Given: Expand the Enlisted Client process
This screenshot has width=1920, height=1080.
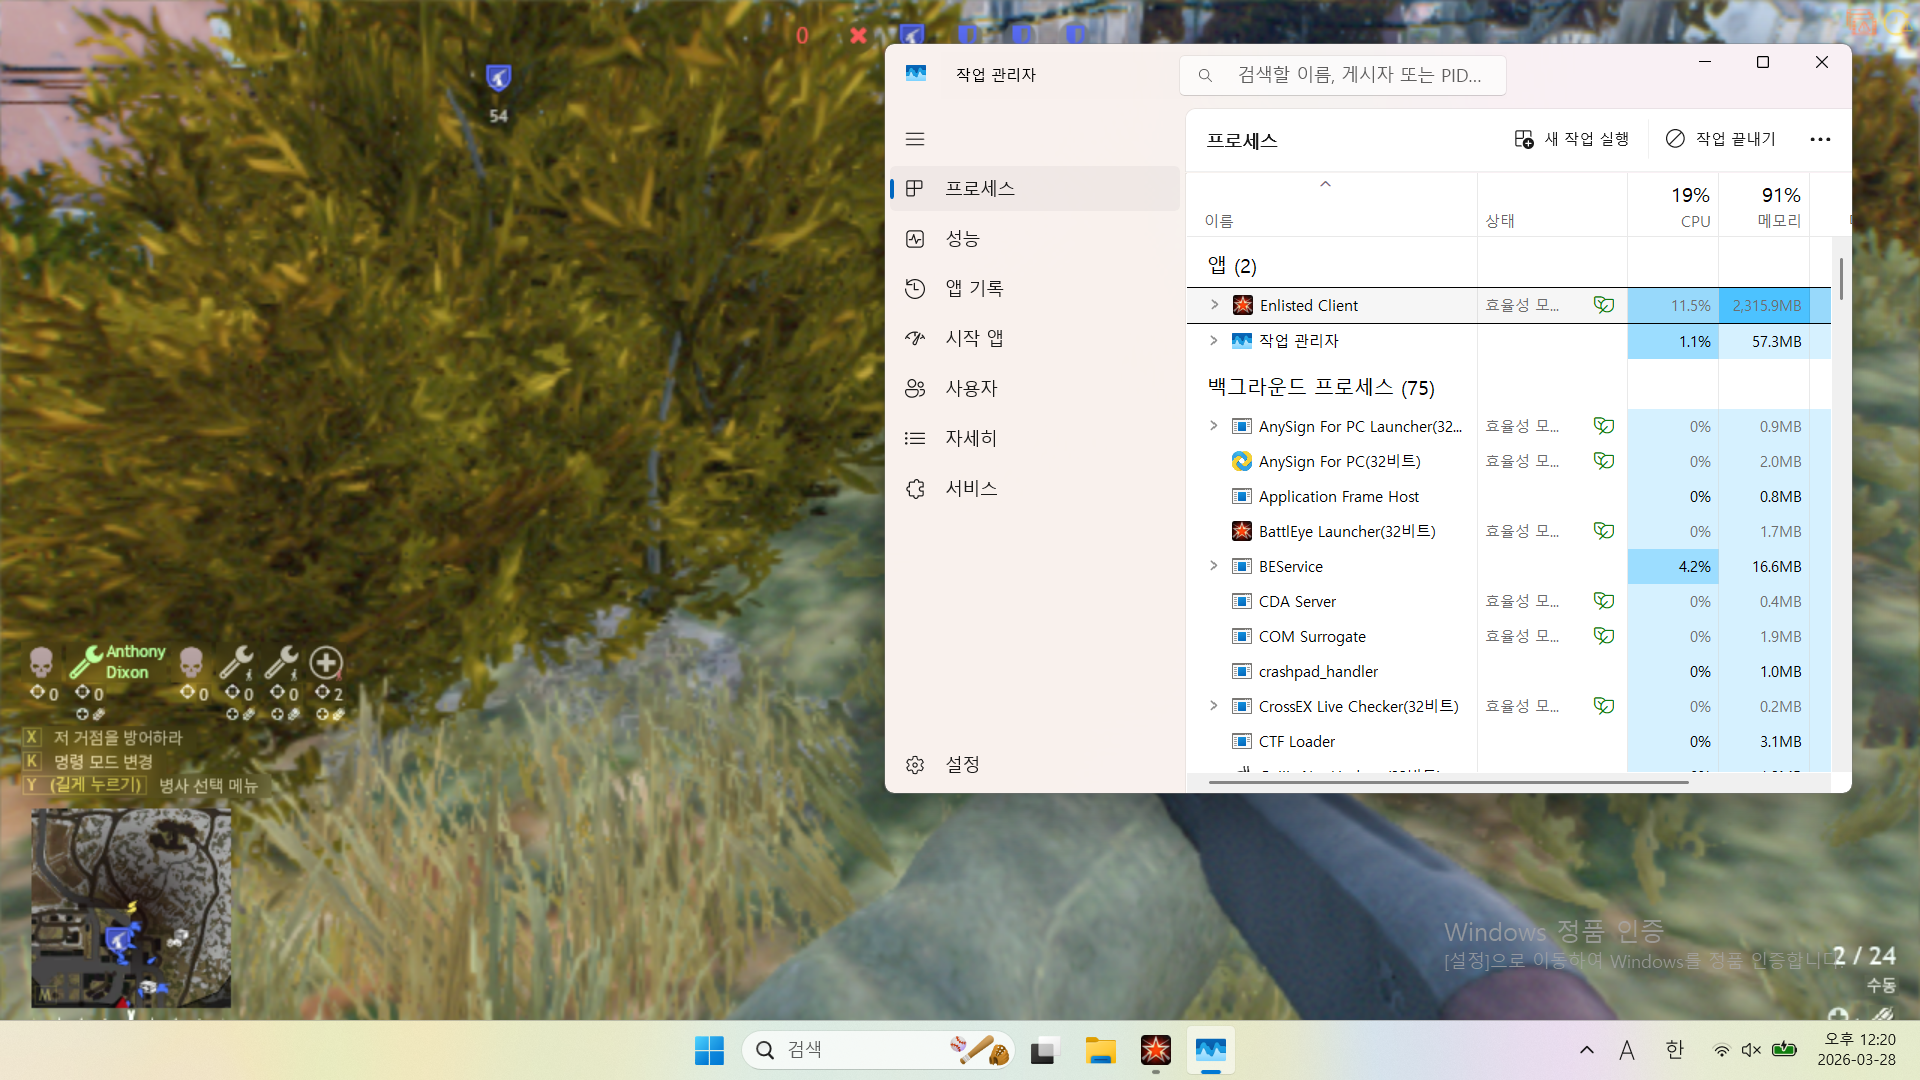Looking at the screenshot, I should [x=1214, y=305].
